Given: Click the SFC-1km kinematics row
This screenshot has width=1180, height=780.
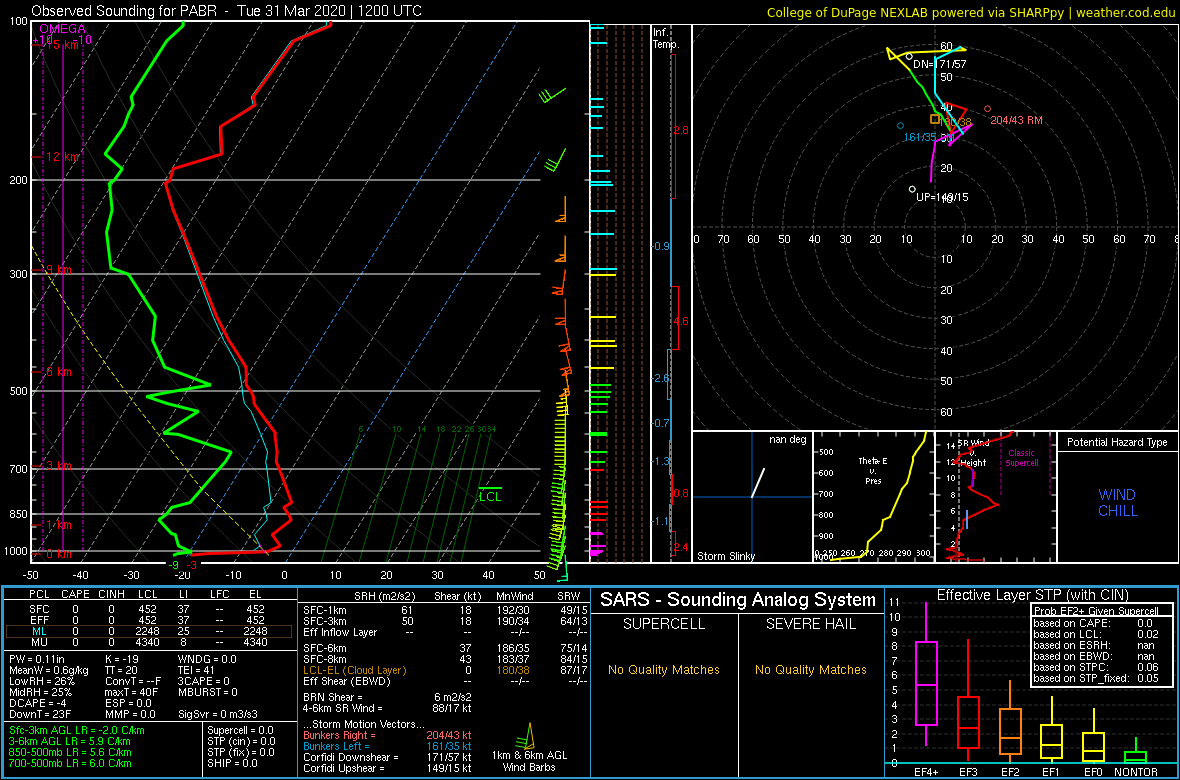Looking at the screenshot, I should point(444,610).
